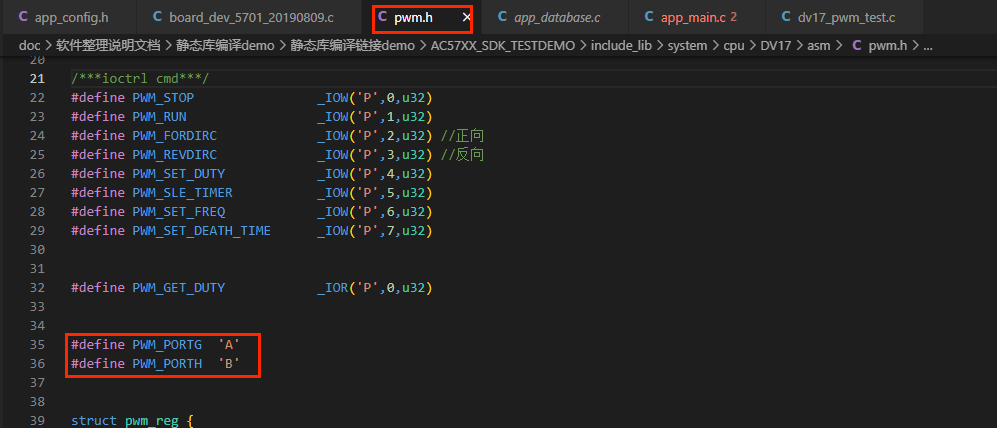
Task: Place cursor on PWM_RUN macro name
Action: (159, 117)
